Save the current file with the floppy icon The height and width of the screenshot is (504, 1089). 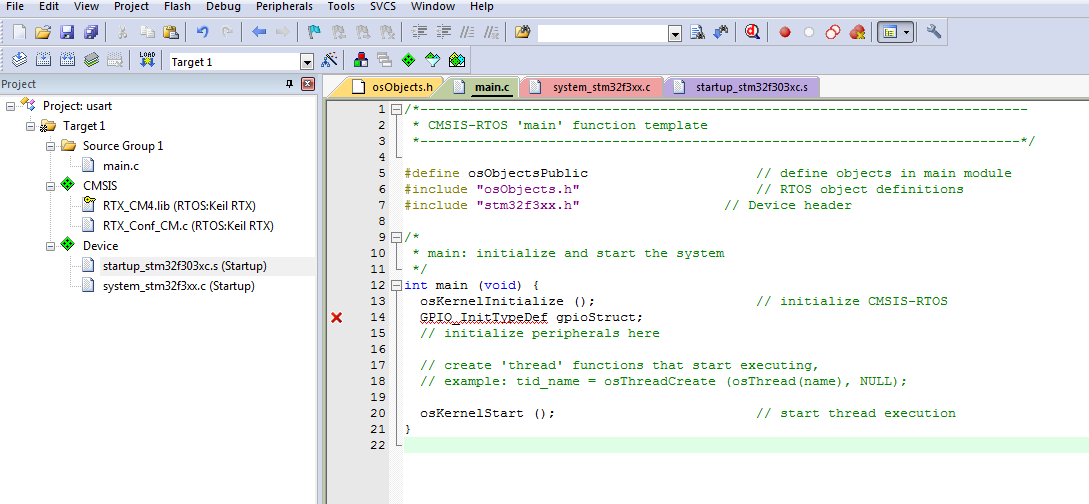67,32
